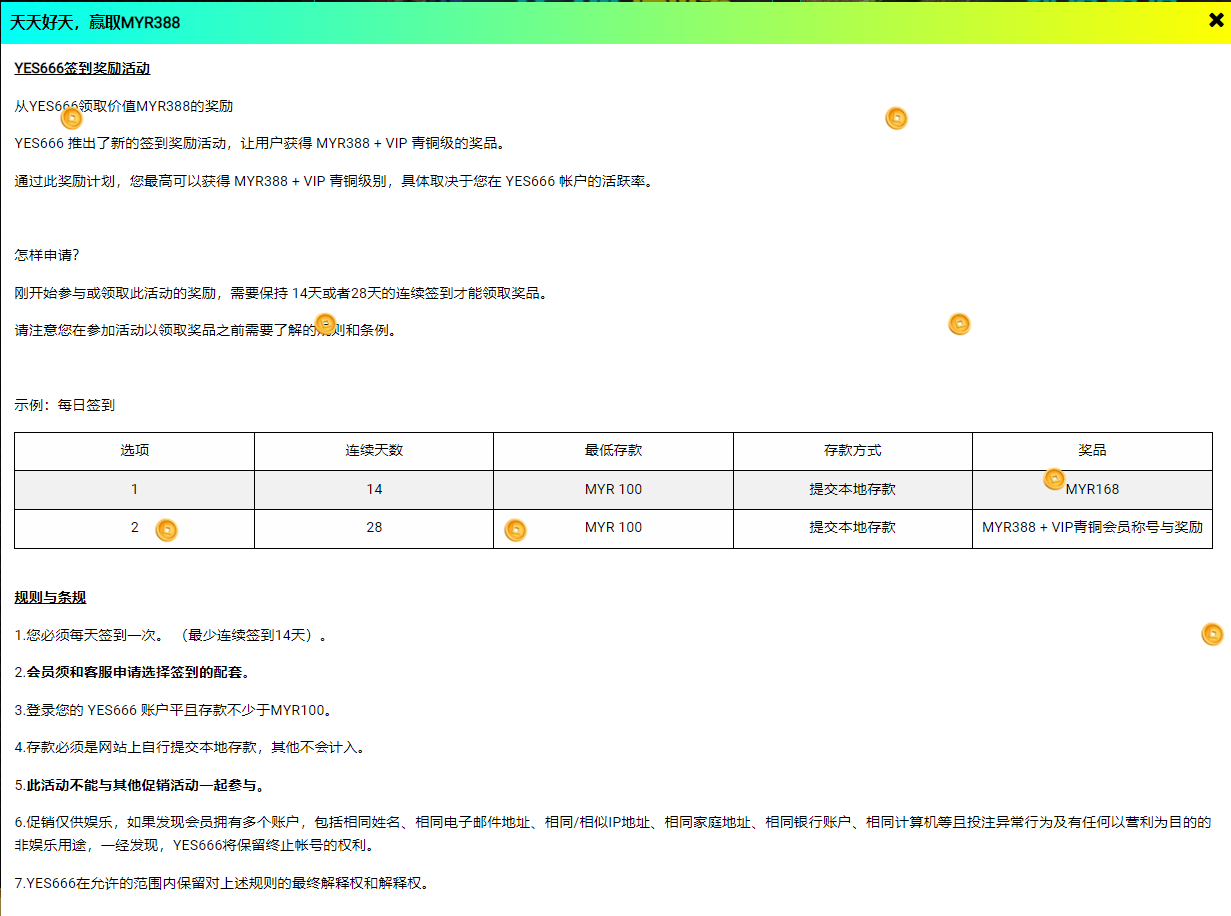This screenshot has height=916, width=1231.
Task: Select the 连续天数 column header
Action: (374, 451)
